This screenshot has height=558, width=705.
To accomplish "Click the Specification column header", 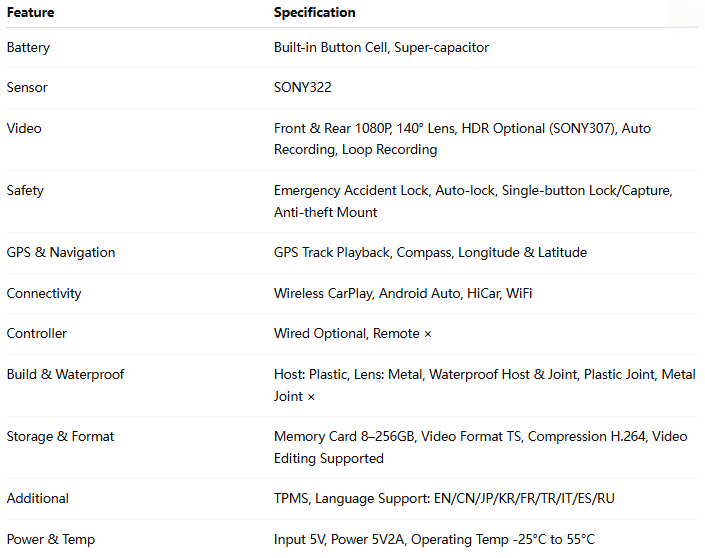I will (x=314, y=13).
